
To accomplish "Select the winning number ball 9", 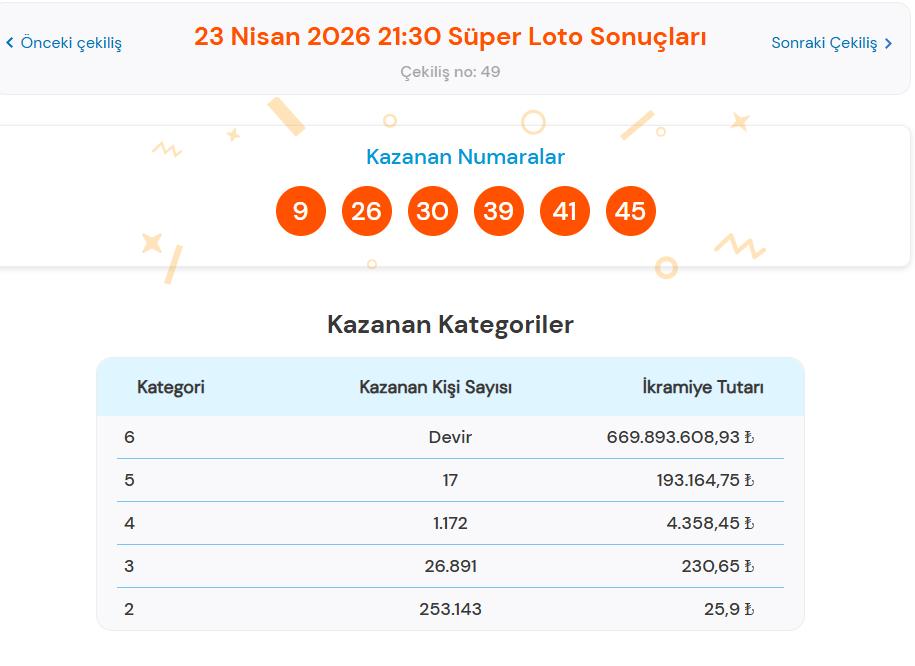I will click(x=300, y=211).
